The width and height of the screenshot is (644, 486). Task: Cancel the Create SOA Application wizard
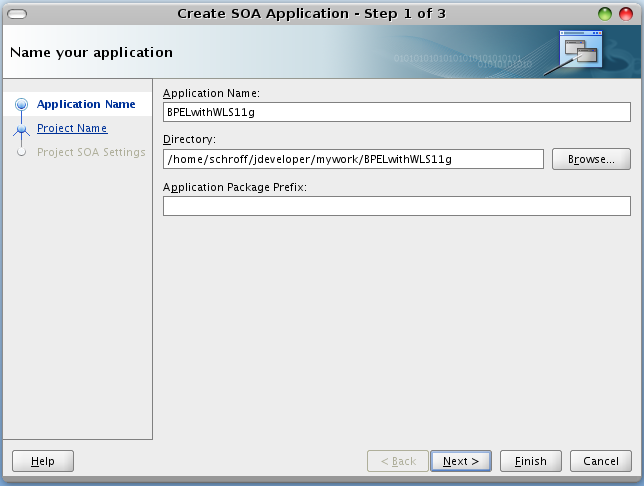[600, 461]
